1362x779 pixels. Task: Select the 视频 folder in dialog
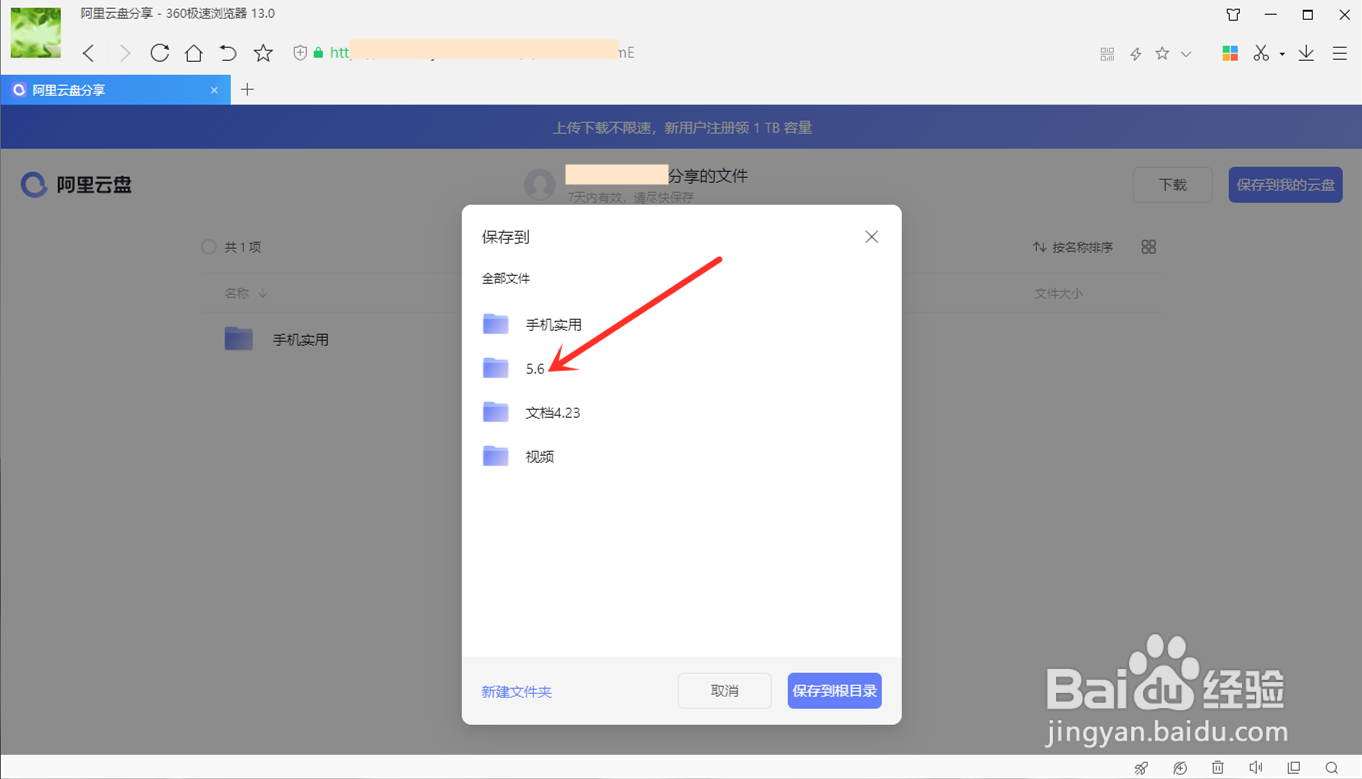[x=681, y=456]
